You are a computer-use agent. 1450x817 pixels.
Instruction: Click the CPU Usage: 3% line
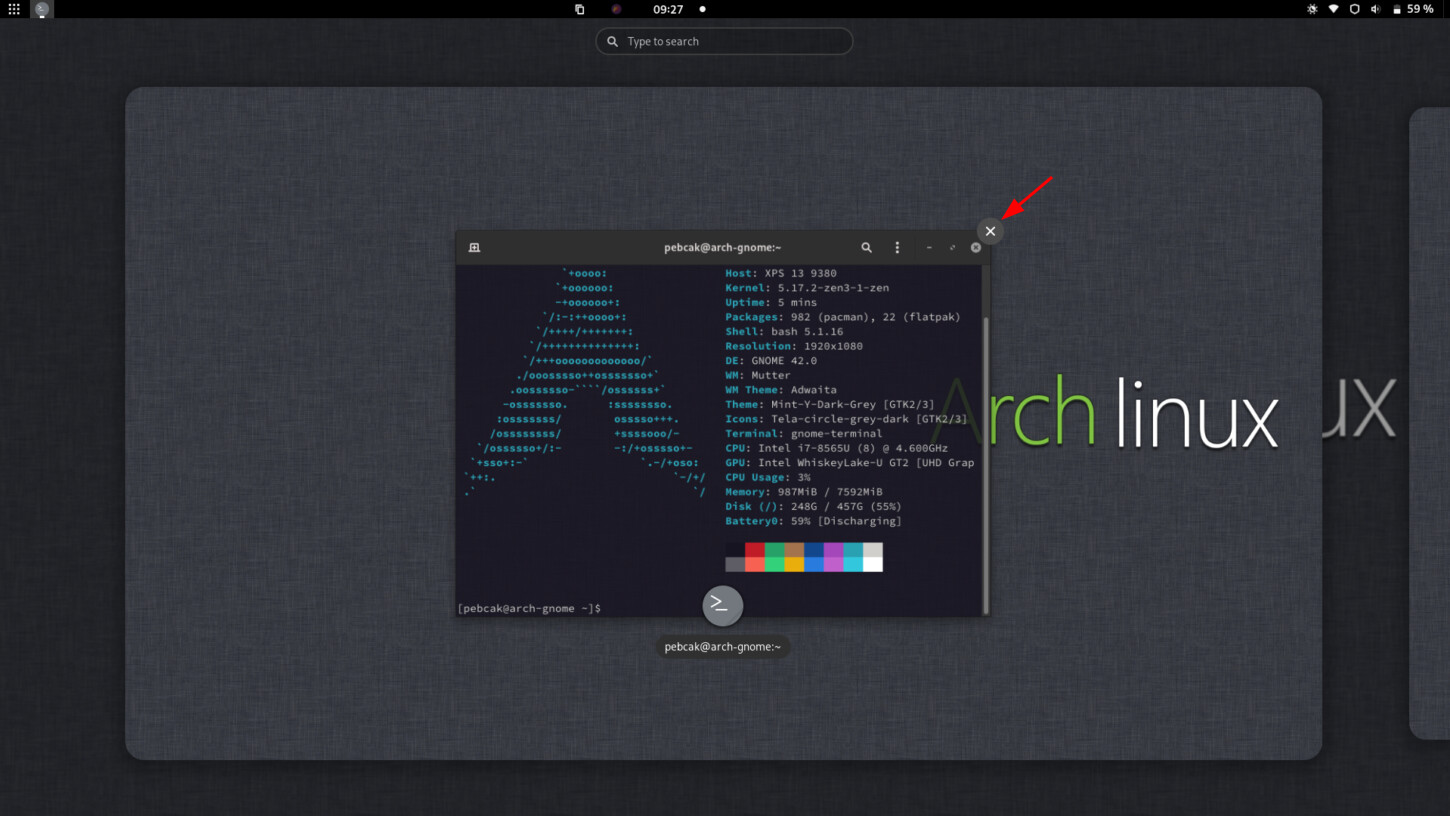(768, 478)
